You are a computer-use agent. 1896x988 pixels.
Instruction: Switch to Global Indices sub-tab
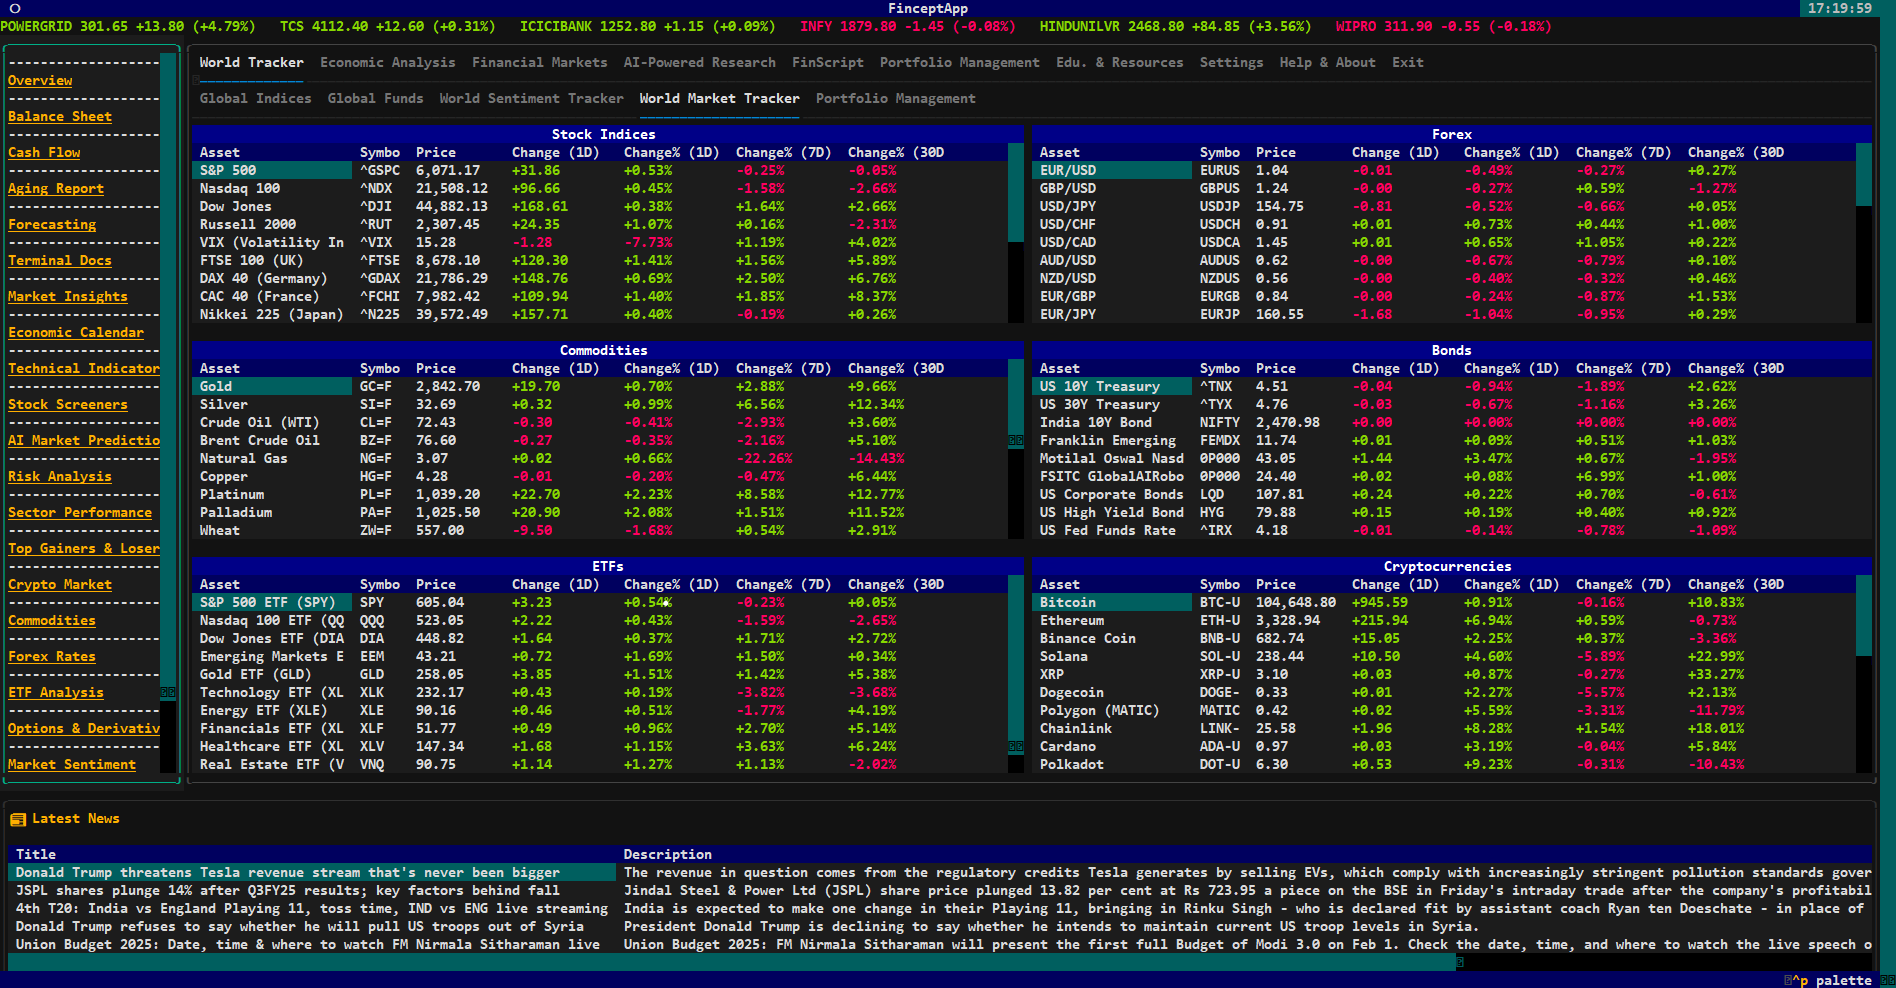(x=256, y=98)
